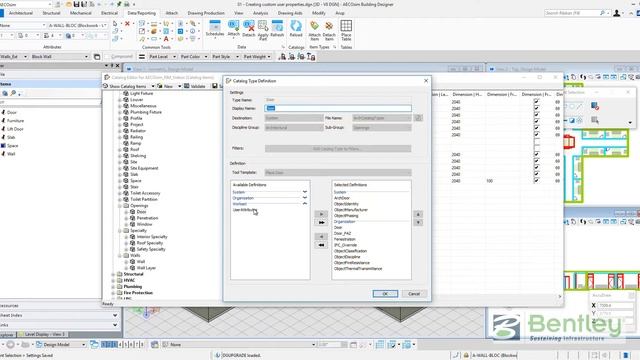
Task: Open the Analysis ribbon tab
Action: point(260,13)
